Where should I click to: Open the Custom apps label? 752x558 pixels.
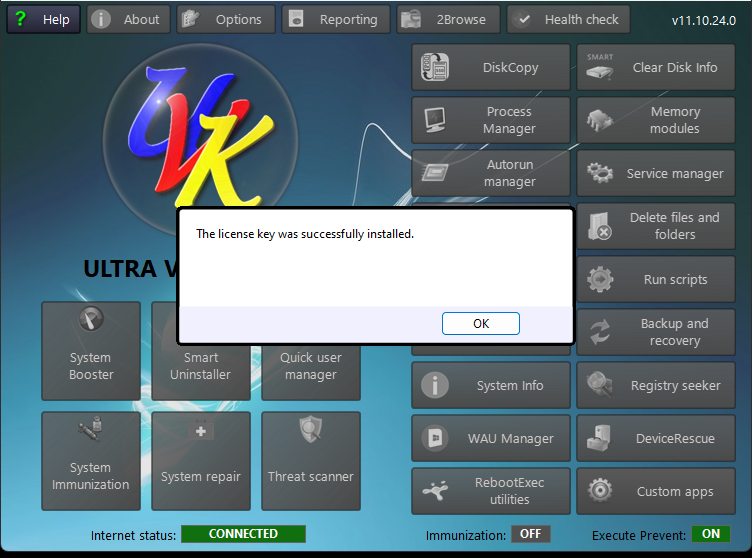[675, 492]
